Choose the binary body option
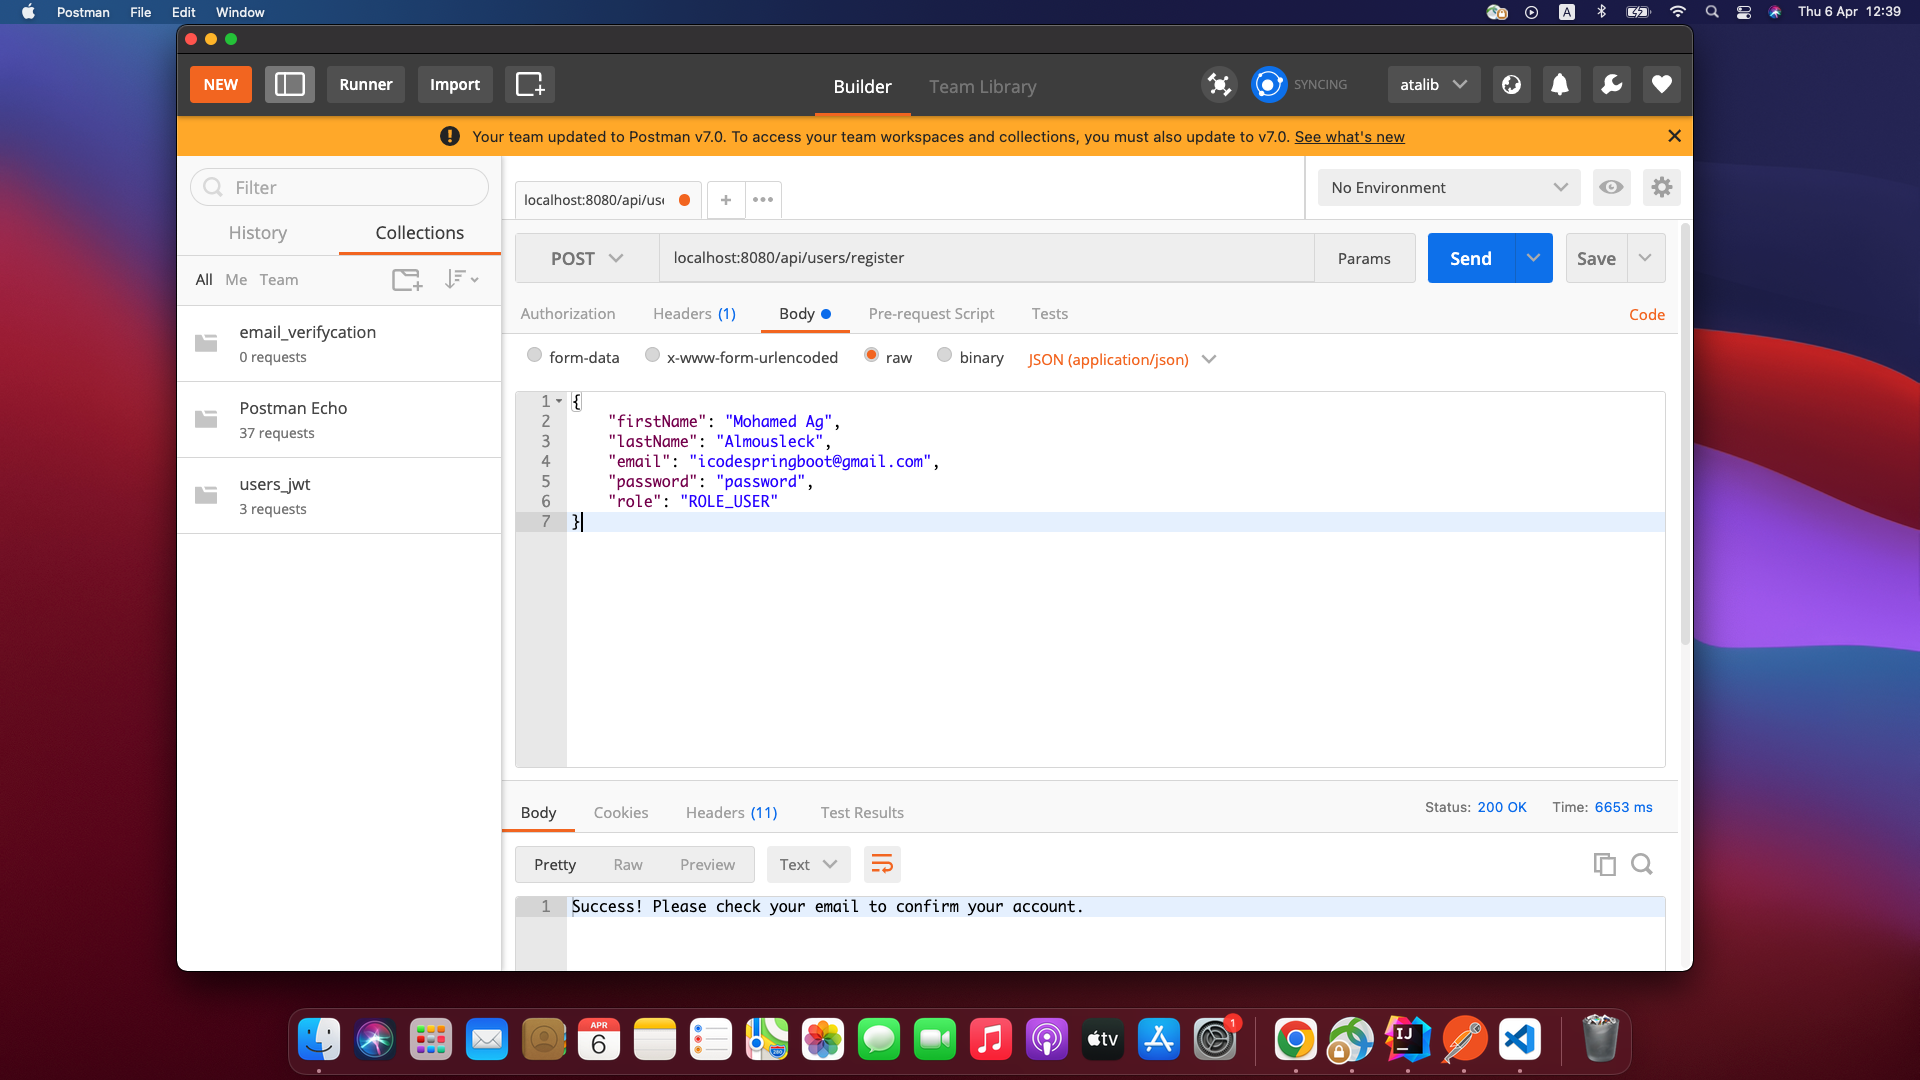 [x=944, y=355]
